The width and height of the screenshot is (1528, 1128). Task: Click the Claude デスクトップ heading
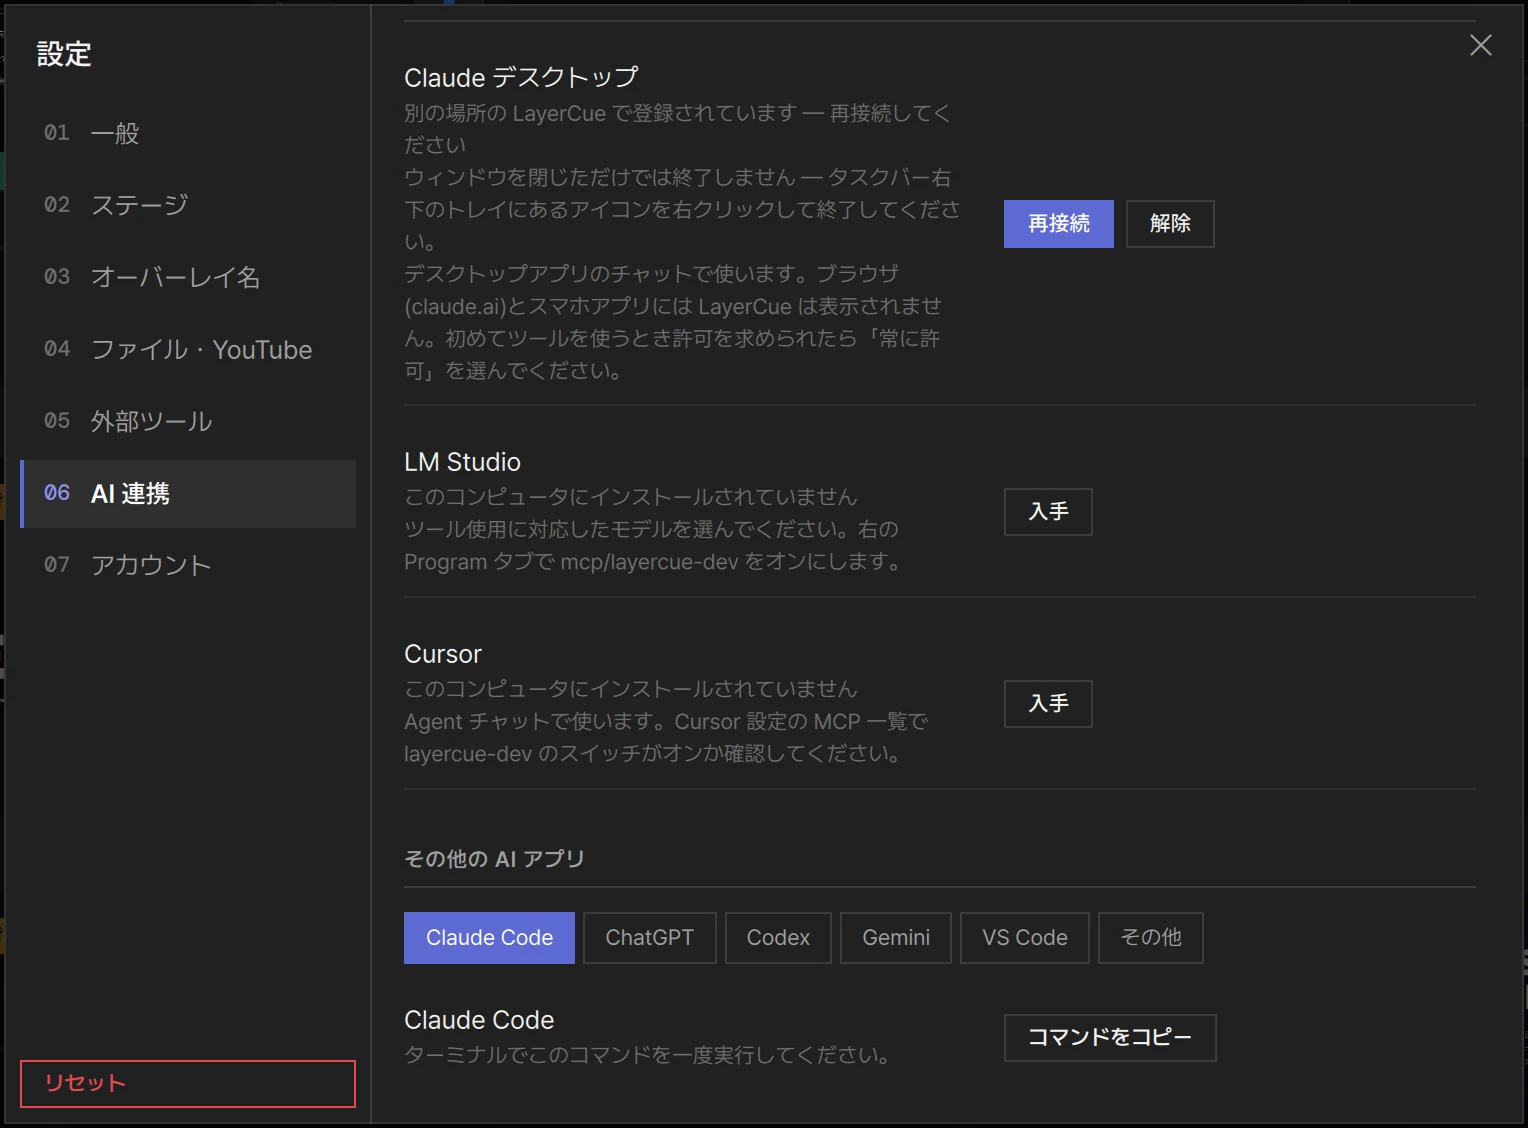[x=521, y=77]
